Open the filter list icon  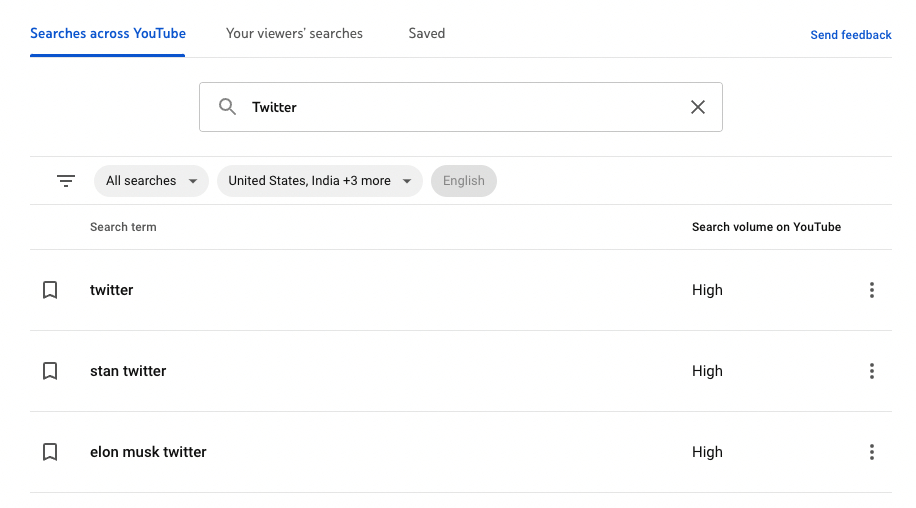point(66,181)
